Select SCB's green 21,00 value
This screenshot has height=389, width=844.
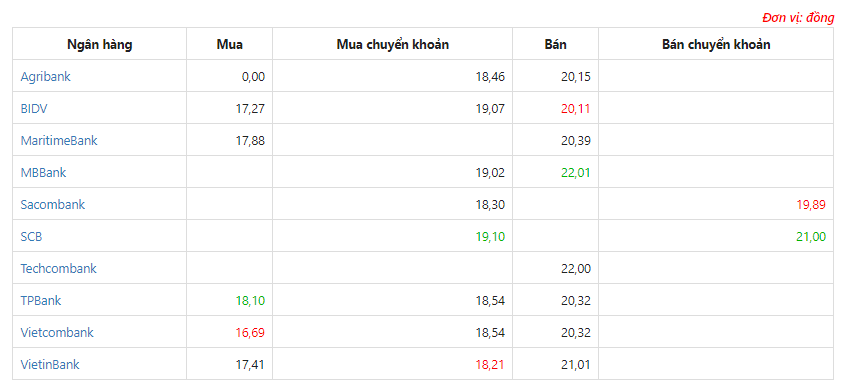click(x=811, y=237)
